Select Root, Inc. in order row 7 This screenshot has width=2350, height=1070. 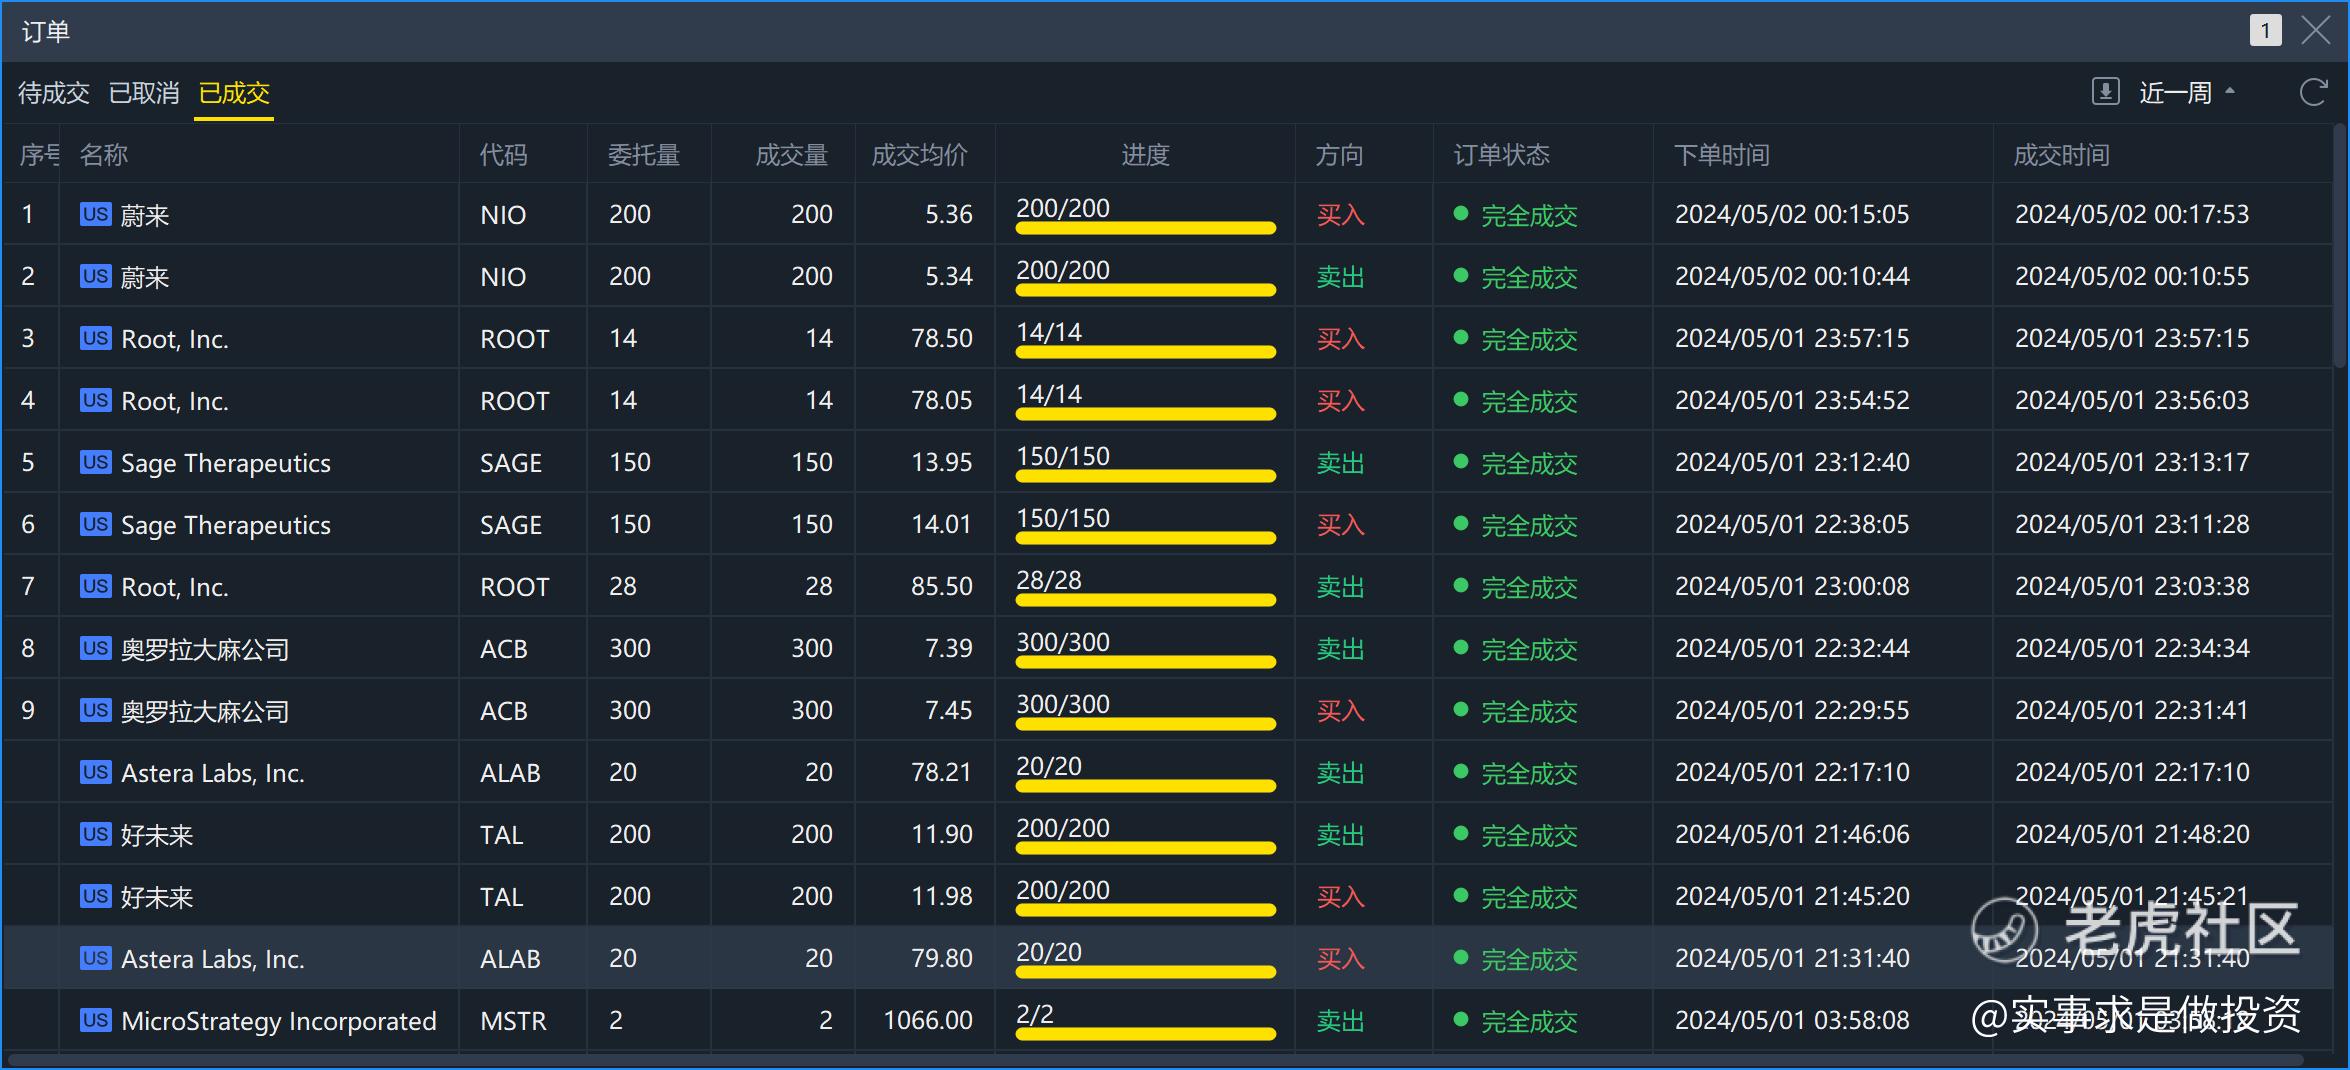point(175,587)
